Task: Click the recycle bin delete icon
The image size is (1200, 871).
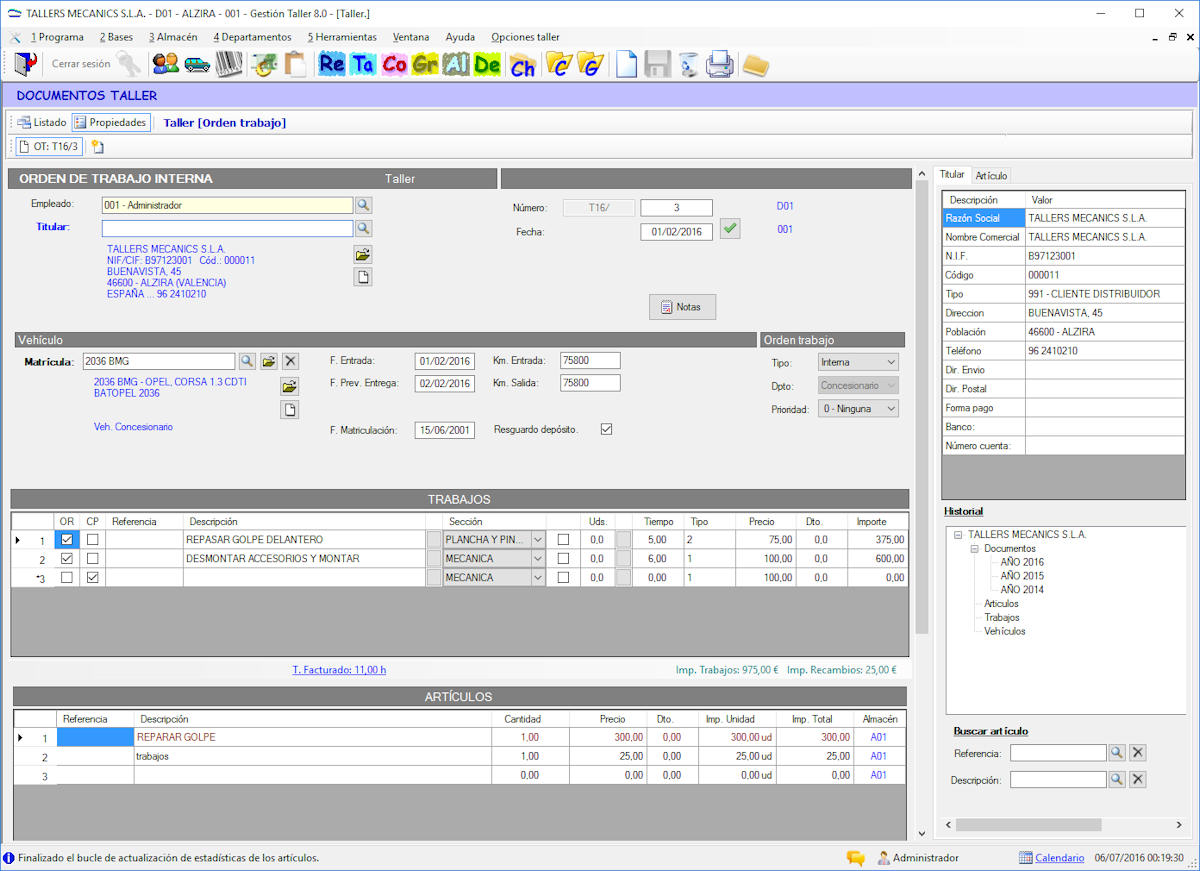Action: tap(688, 64)
